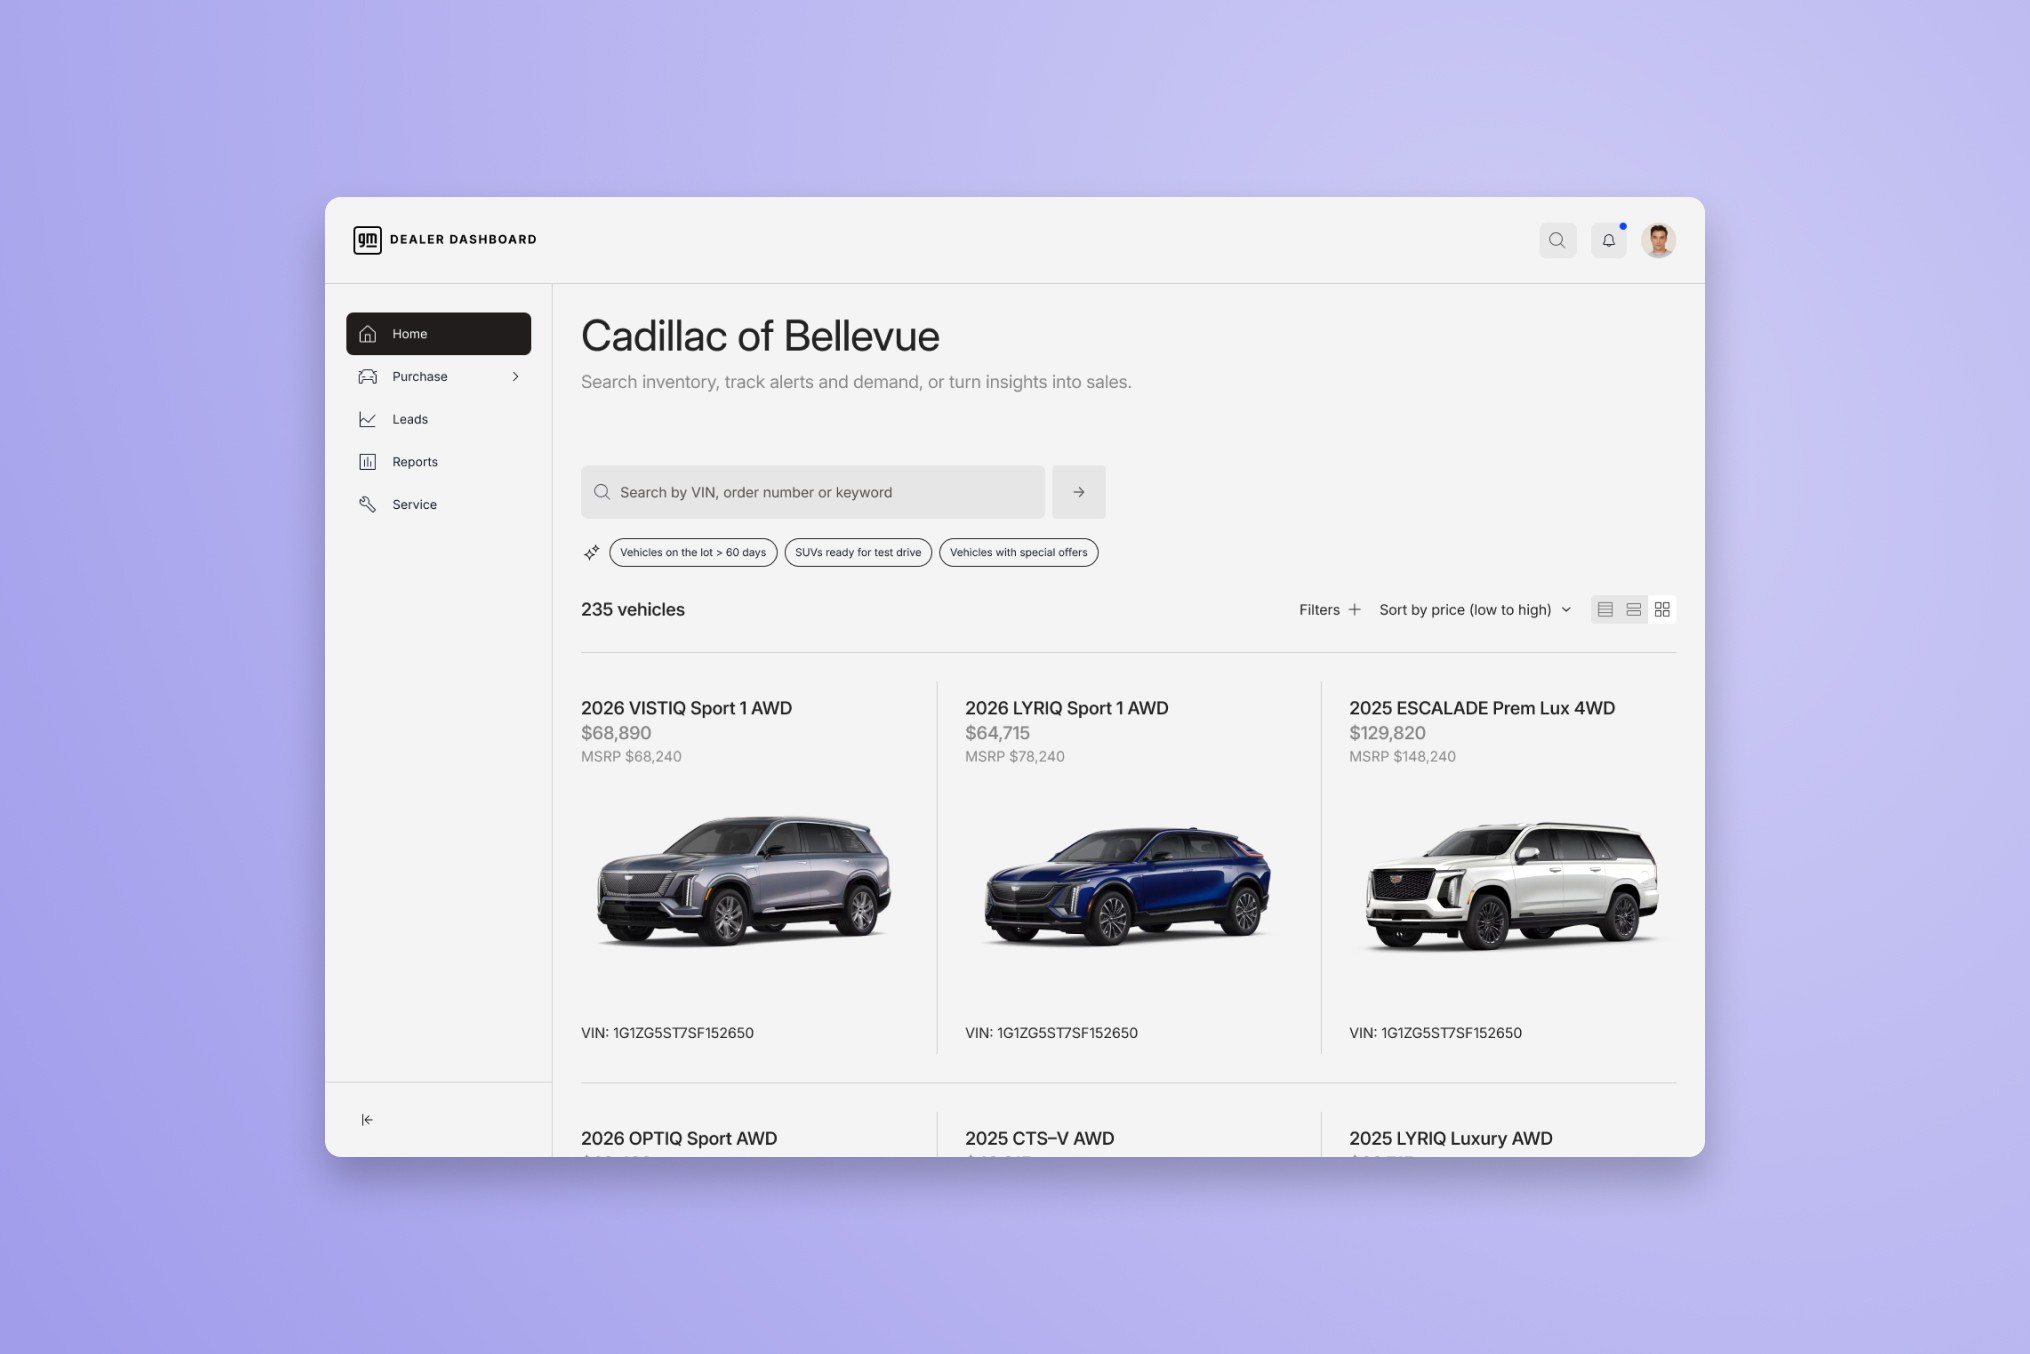Open the sort by price dropdown
Viewport: 2030px width, 1354px height.
click(1474, 609)
